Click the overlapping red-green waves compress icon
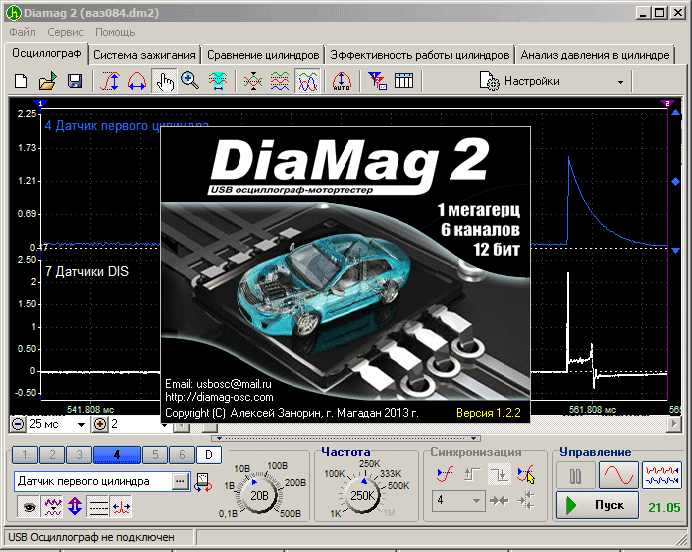Viewport: 692px width, 552px height. pos(253,81)
